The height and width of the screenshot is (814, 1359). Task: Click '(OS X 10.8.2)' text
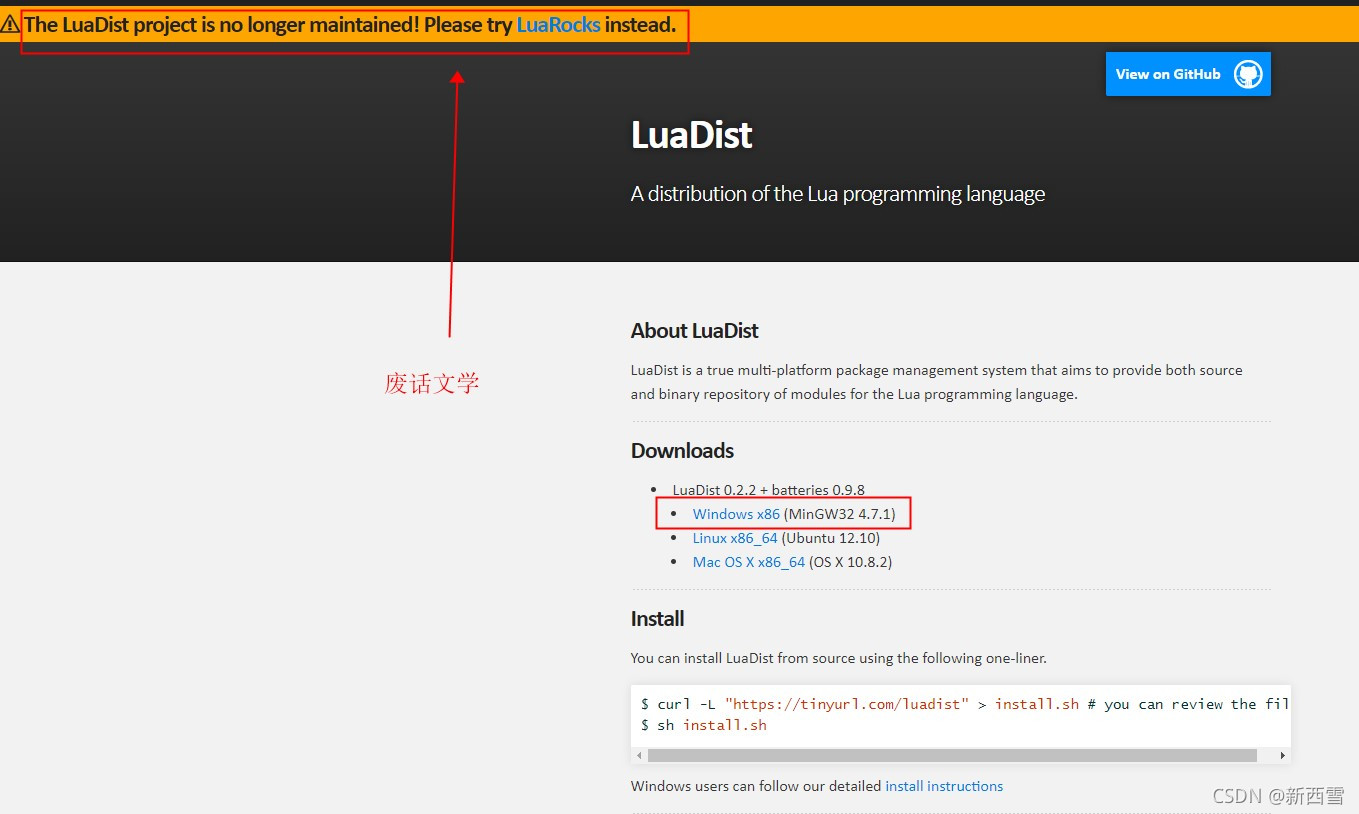850,562
